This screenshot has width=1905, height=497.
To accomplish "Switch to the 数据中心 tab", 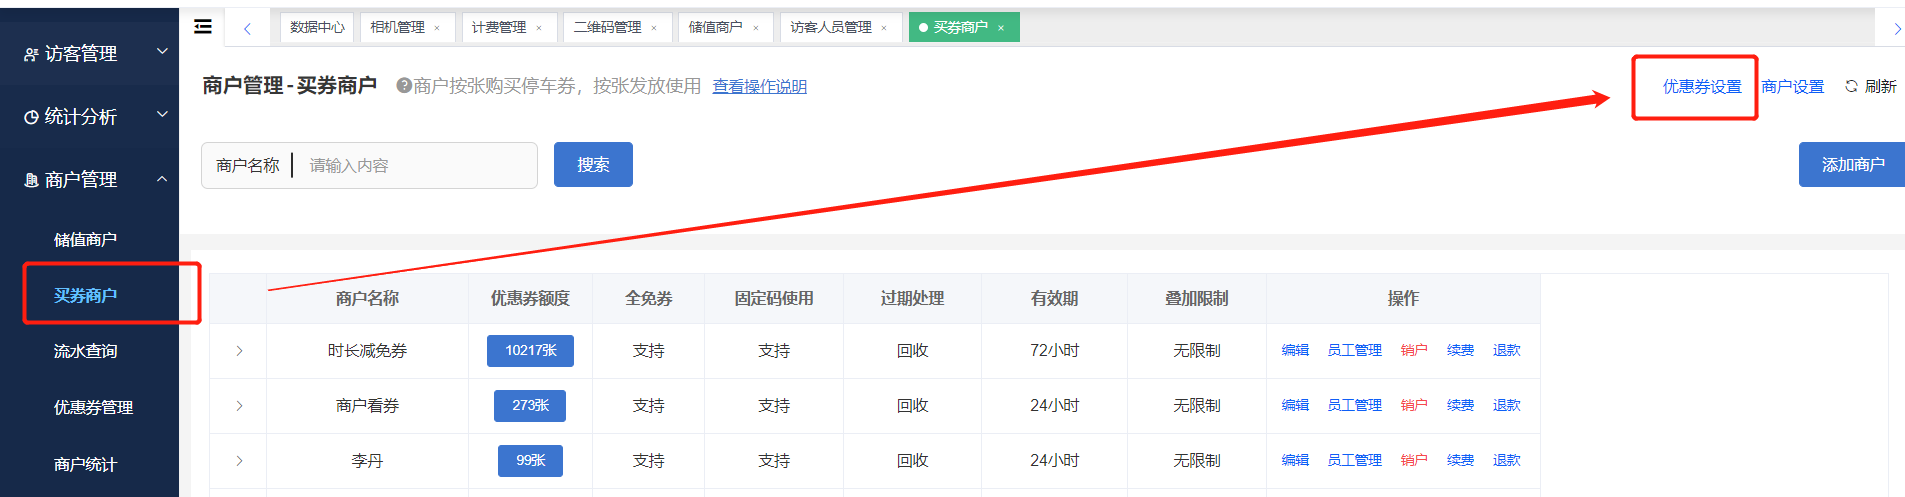I will (317, 28).
